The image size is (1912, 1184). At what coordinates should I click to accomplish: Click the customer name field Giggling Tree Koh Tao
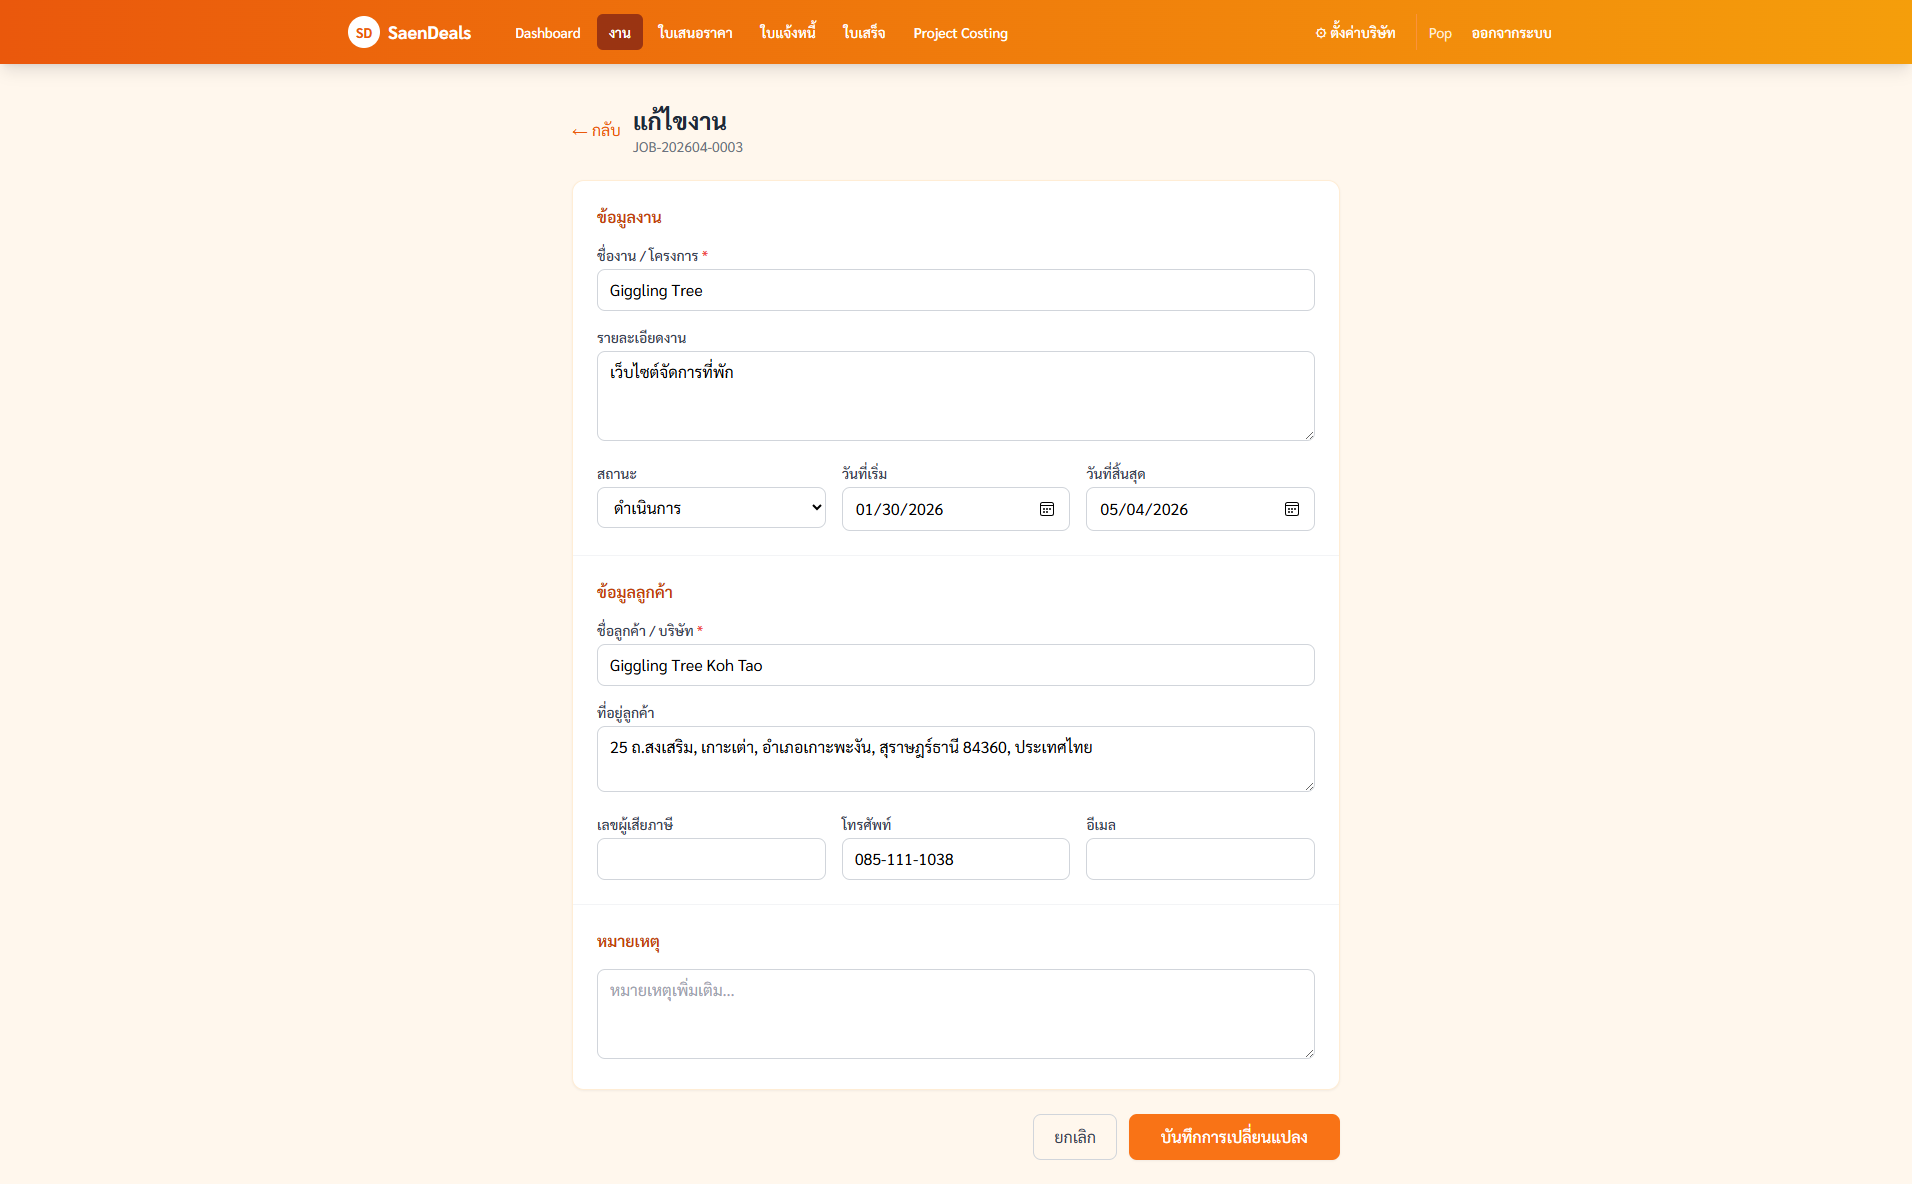(956, 665)
